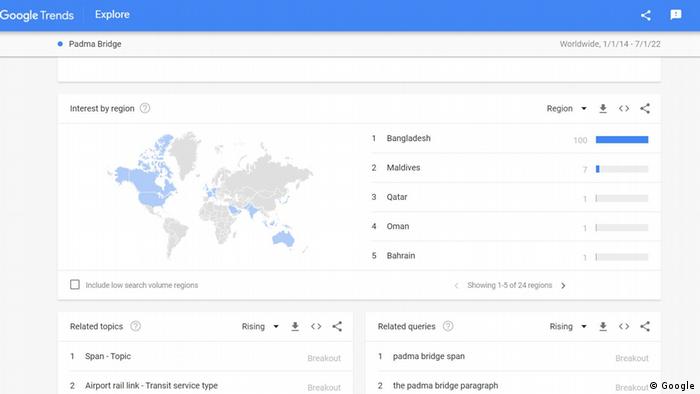Expand the Region dropdown
700x394 pixels.
[x=567, y=108]
